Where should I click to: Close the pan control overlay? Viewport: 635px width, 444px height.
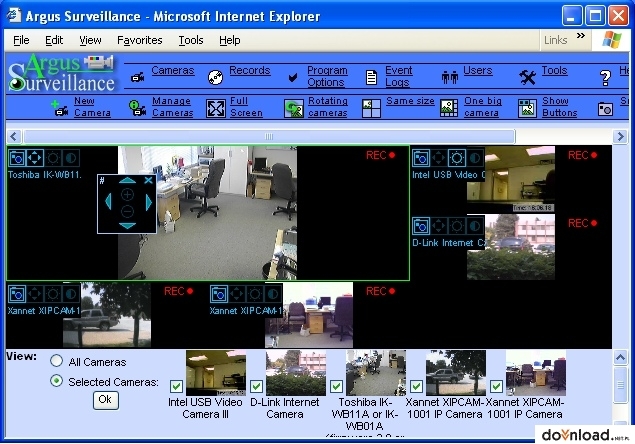coord(149,180)
